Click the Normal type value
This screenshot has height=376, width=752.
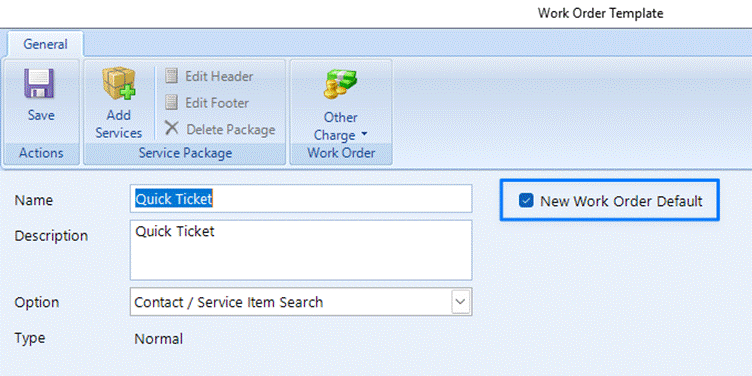(x=158, y=339)
